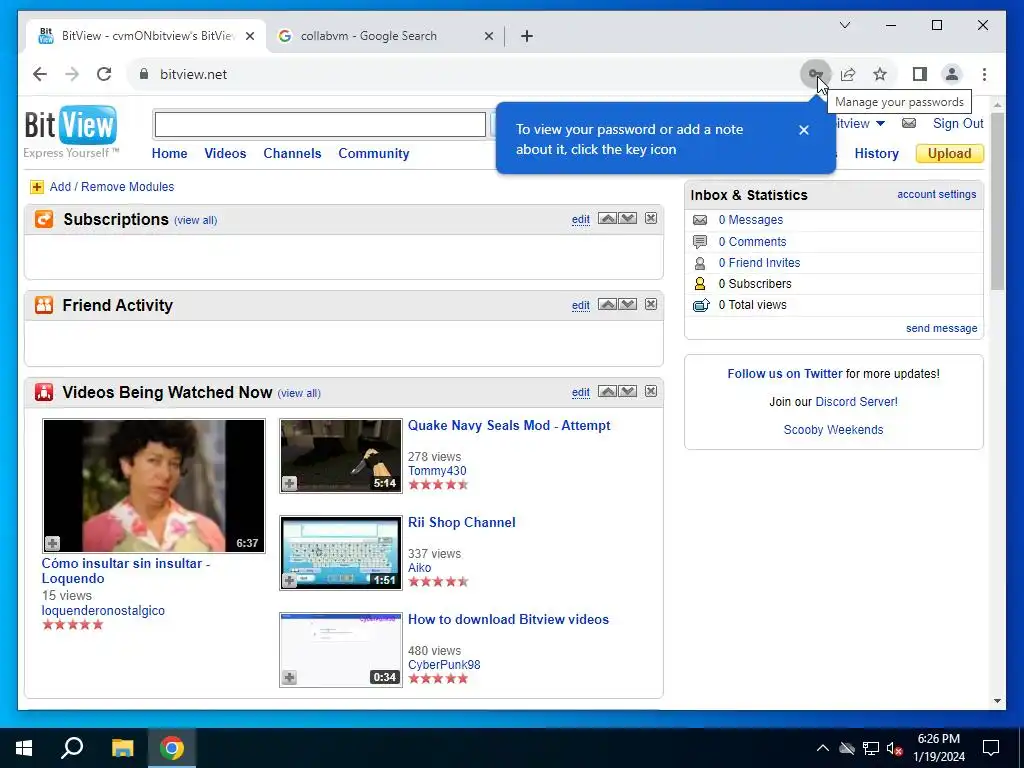The height and width of the screenshot is (768, 1024).
Task: Remove the Friend Activity module
Action: click(x=651, y=304)
